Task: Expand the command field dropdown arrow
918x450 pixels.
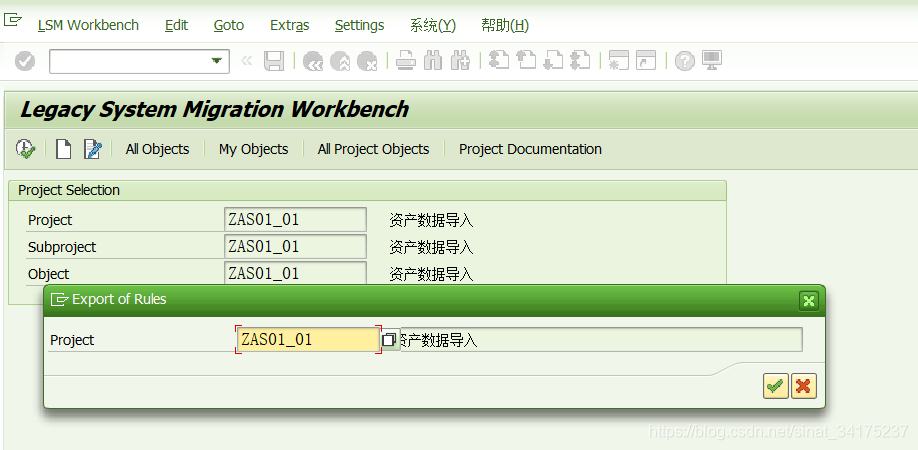Action: [x=217, y=61]
